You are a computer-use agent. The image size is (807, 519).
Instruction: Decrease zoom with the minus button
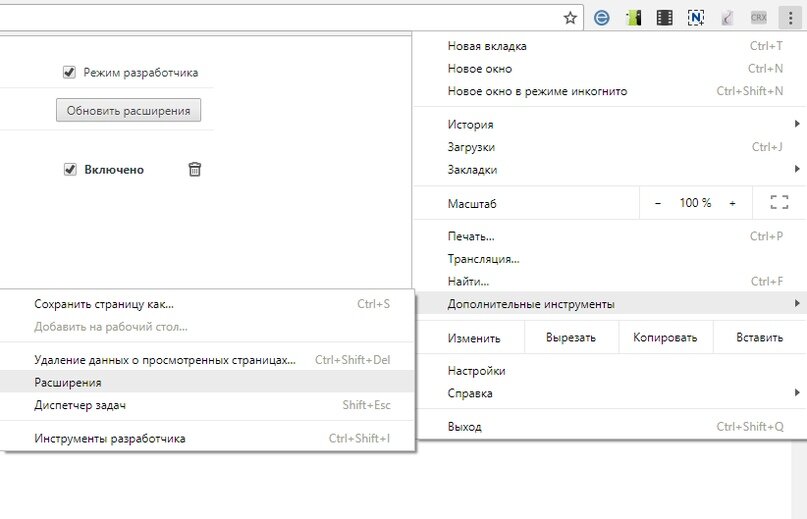click(658, 203)
